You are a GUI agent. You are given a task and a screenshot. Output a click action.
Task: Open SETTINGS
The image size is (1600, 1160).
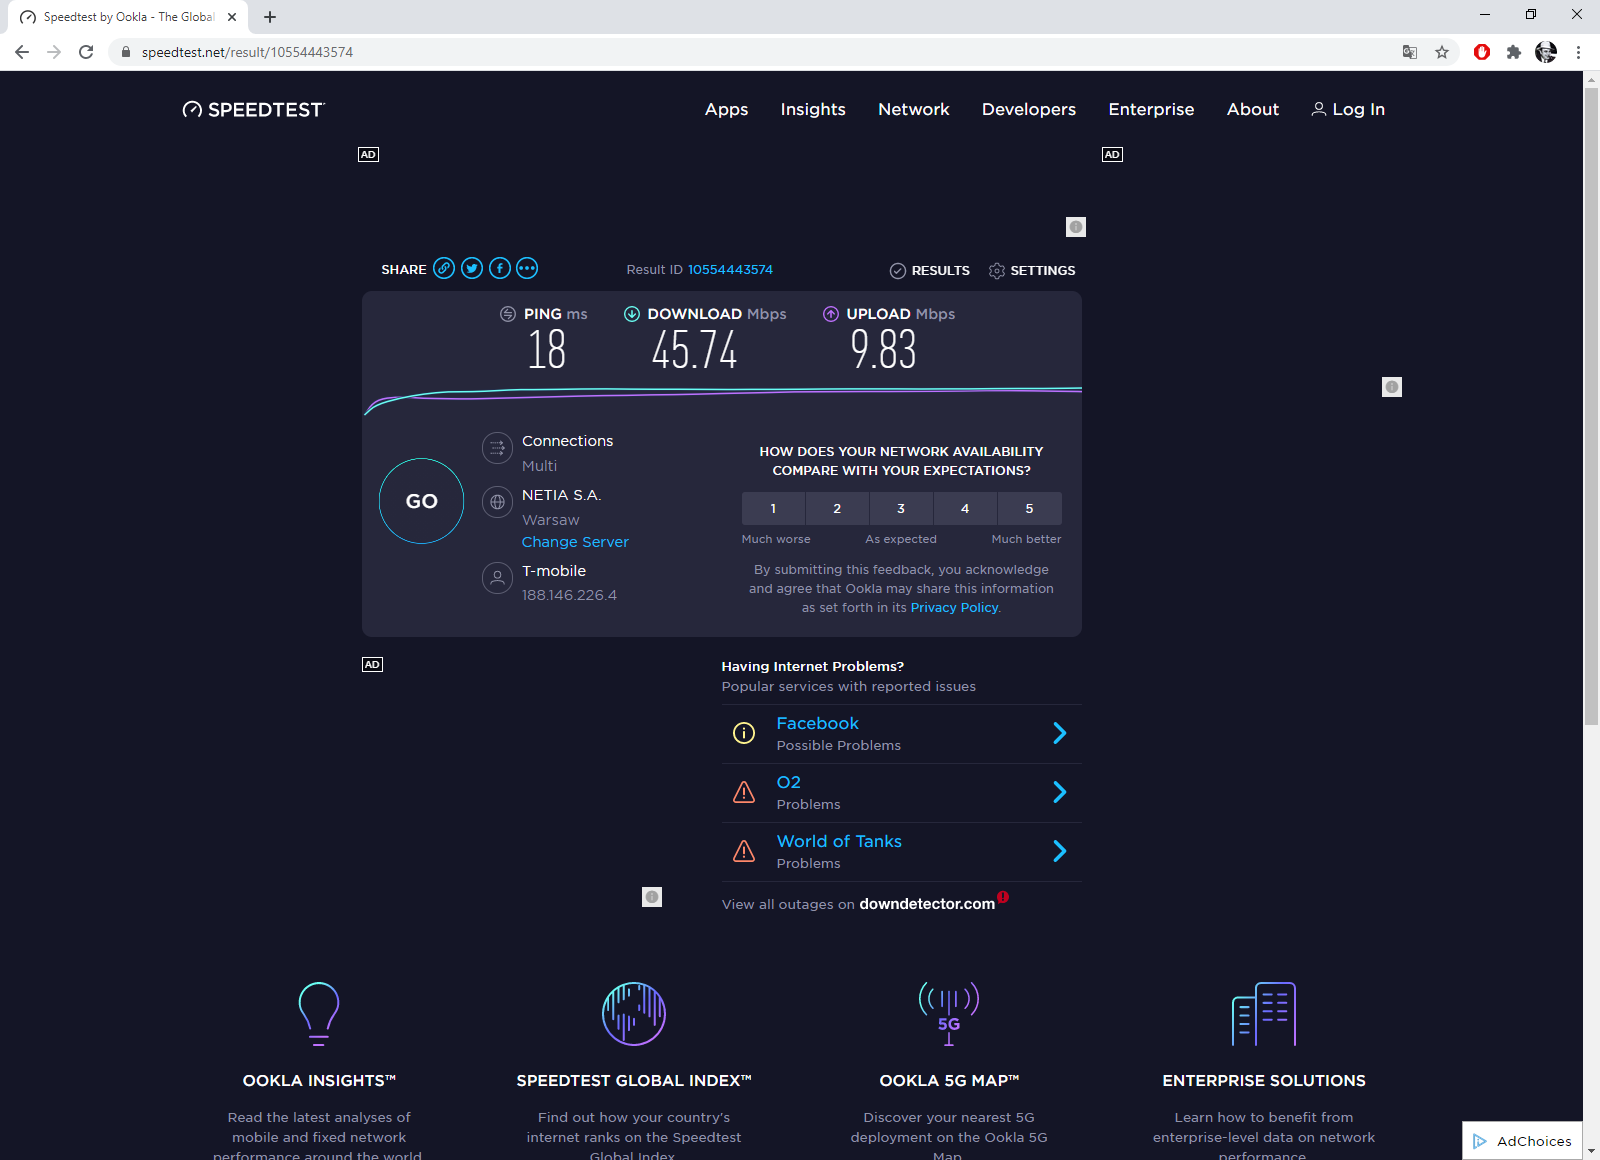click(x=1032, y=271)
